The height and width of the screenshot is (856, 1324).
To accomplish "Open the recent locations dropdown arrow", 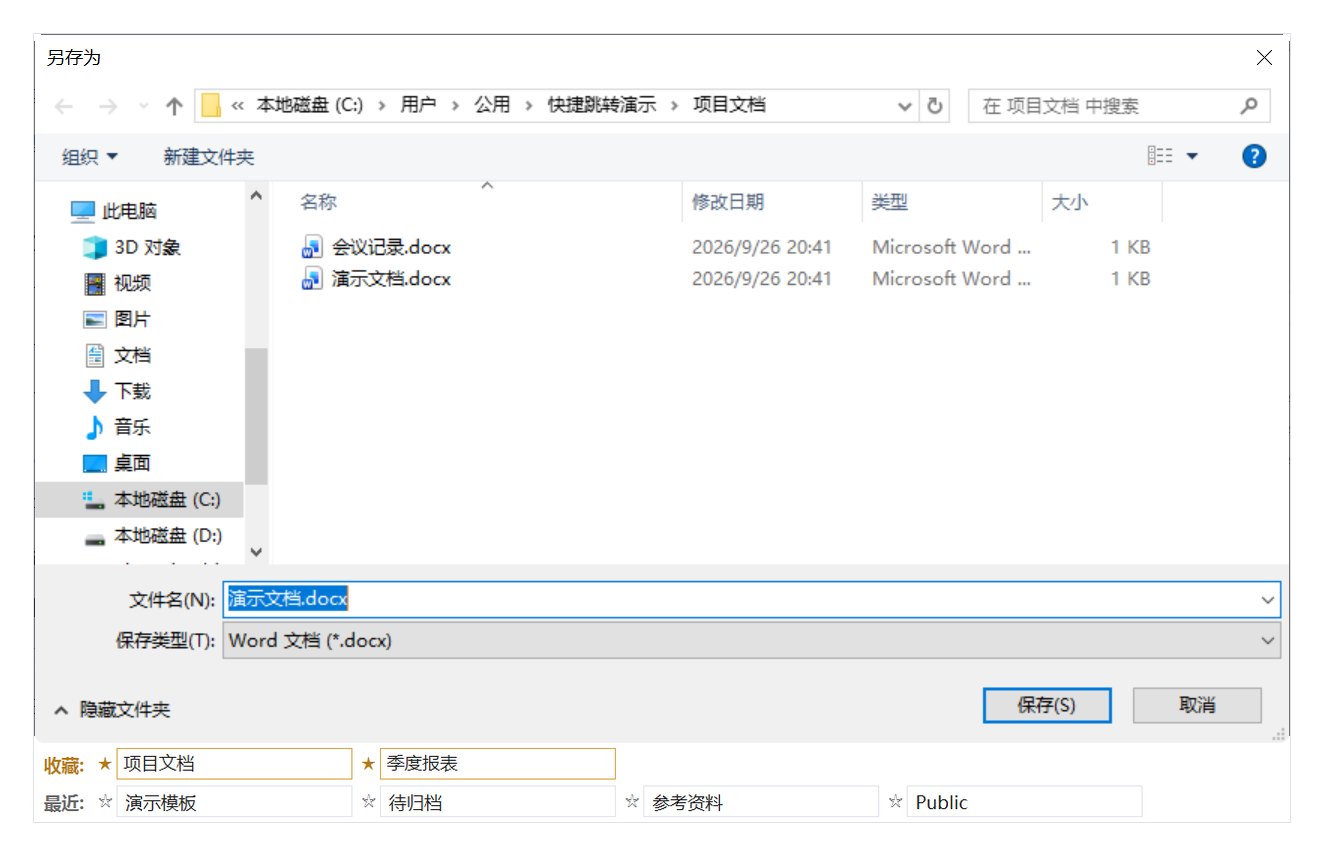I will coord(143,106).
